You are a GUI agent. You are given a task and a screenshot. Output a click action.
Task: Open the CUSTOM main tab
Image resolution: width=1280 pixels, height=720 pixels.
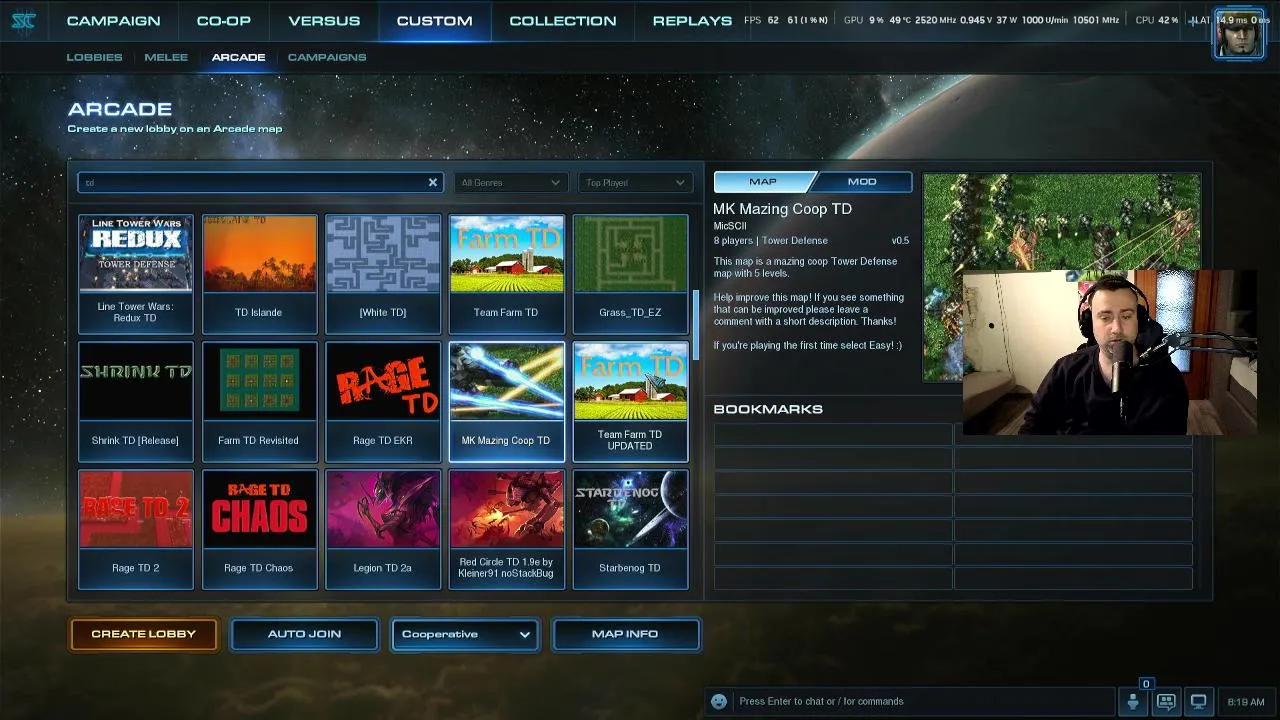click(434, 21)
